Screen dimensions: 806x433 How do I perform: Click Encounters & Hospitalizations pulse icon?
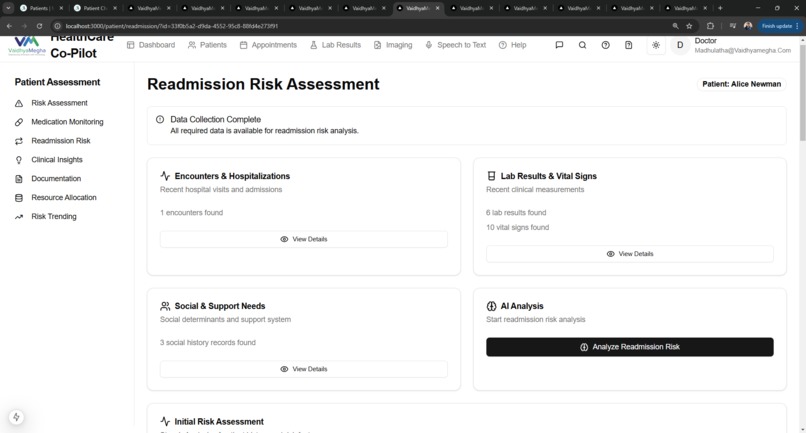pos(165,176)
